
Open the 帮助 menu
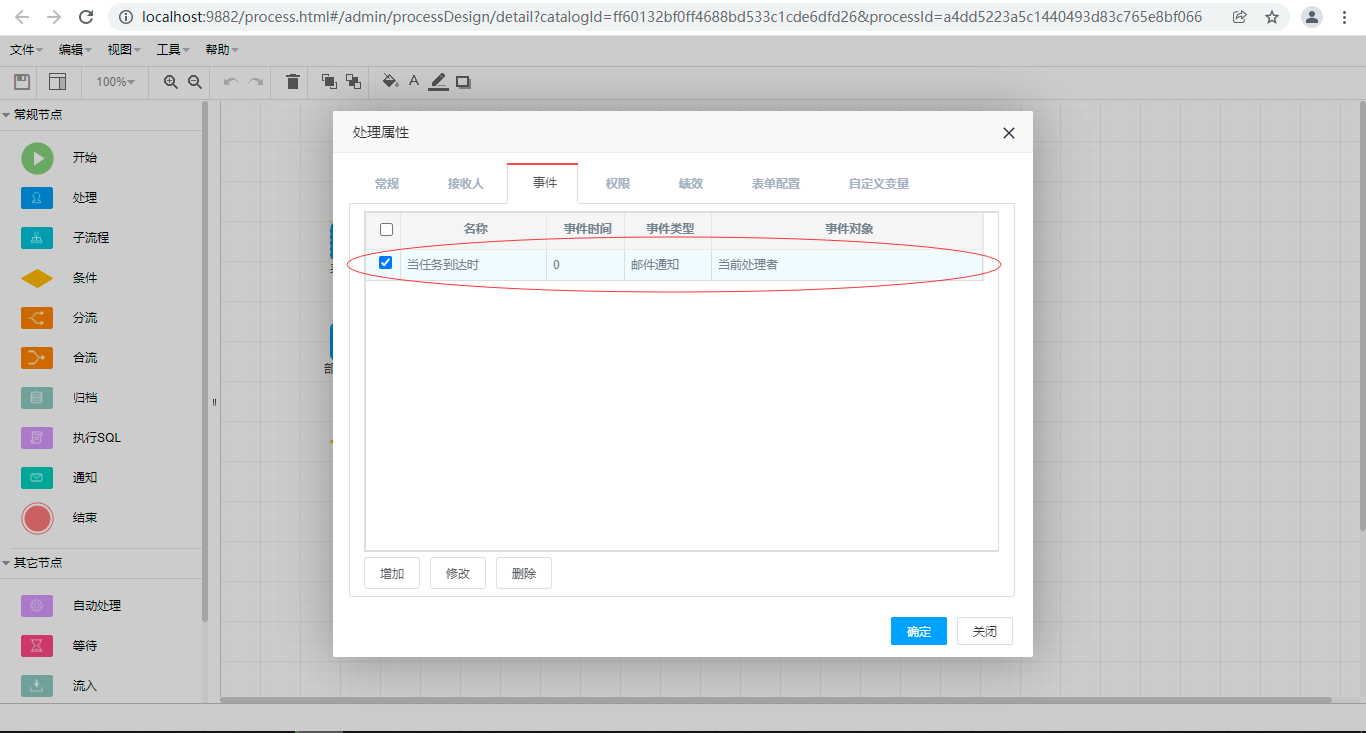coord(221,50)
